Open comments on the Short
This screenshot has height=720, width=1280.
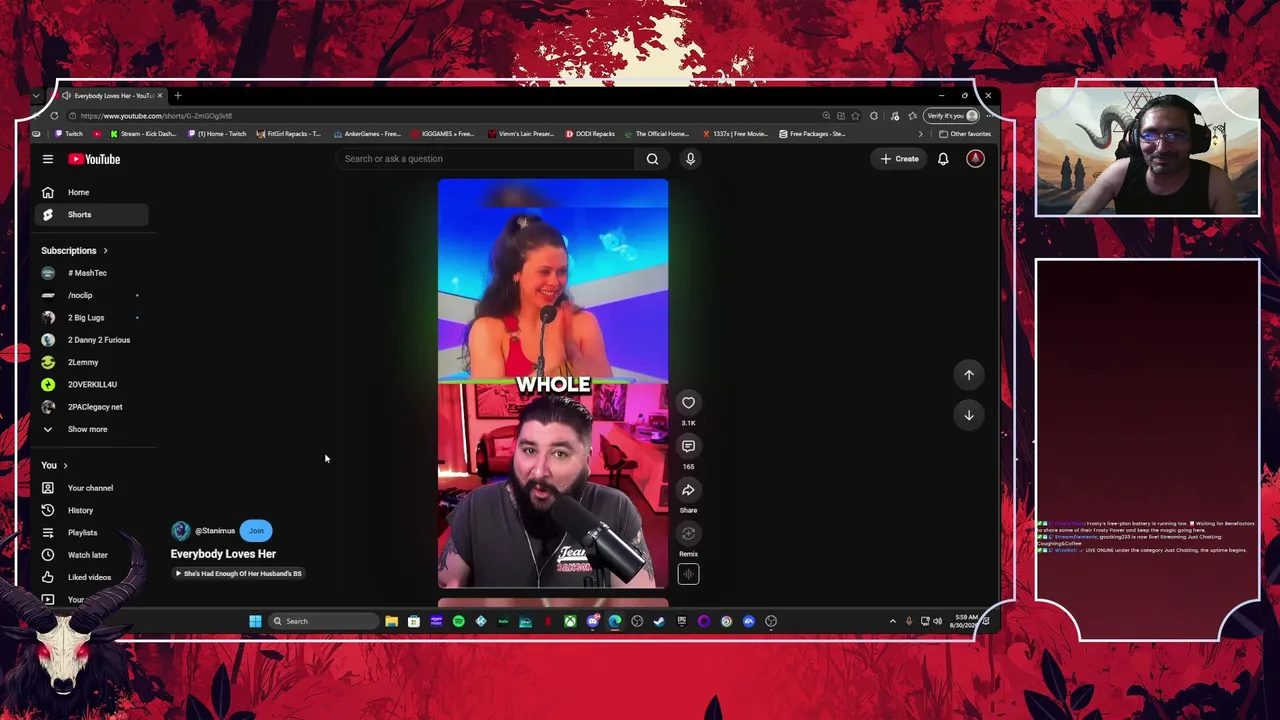tap(688, 446)
